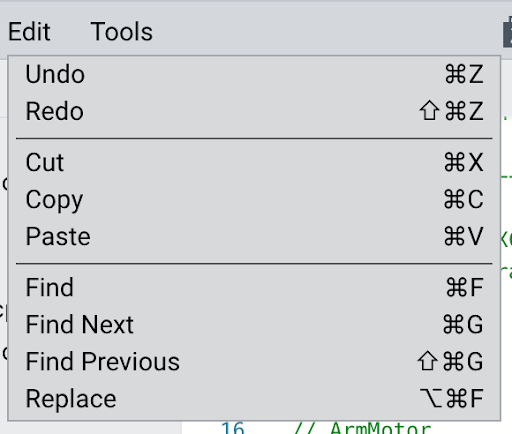Image resolution: width=512 pixels, height=434 pixels.
Task: Select the Cut menu entry
Action: click(254, 162)
